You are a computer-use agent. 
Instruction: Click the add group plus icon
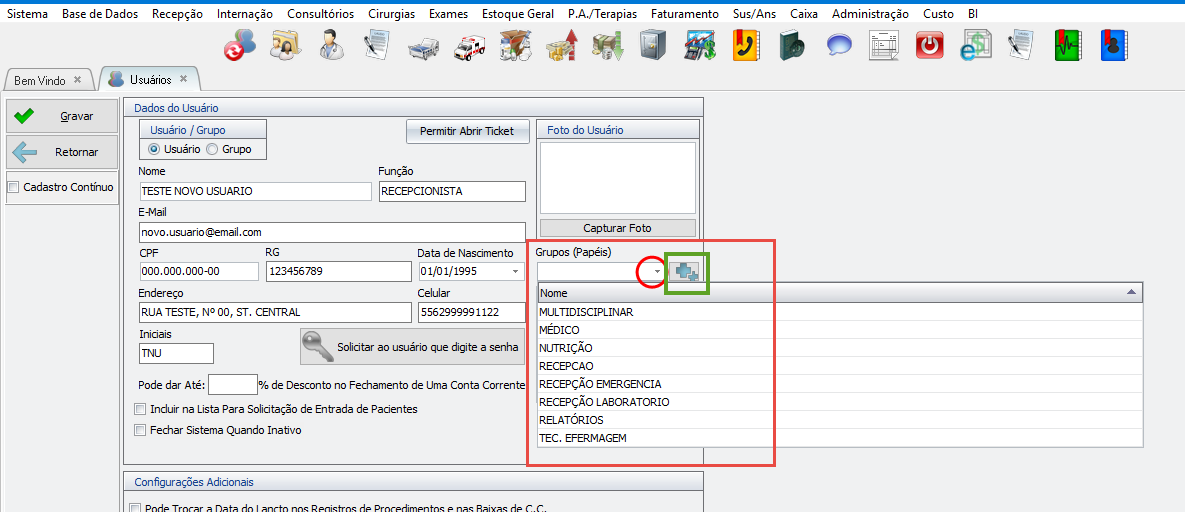point(687,272)
